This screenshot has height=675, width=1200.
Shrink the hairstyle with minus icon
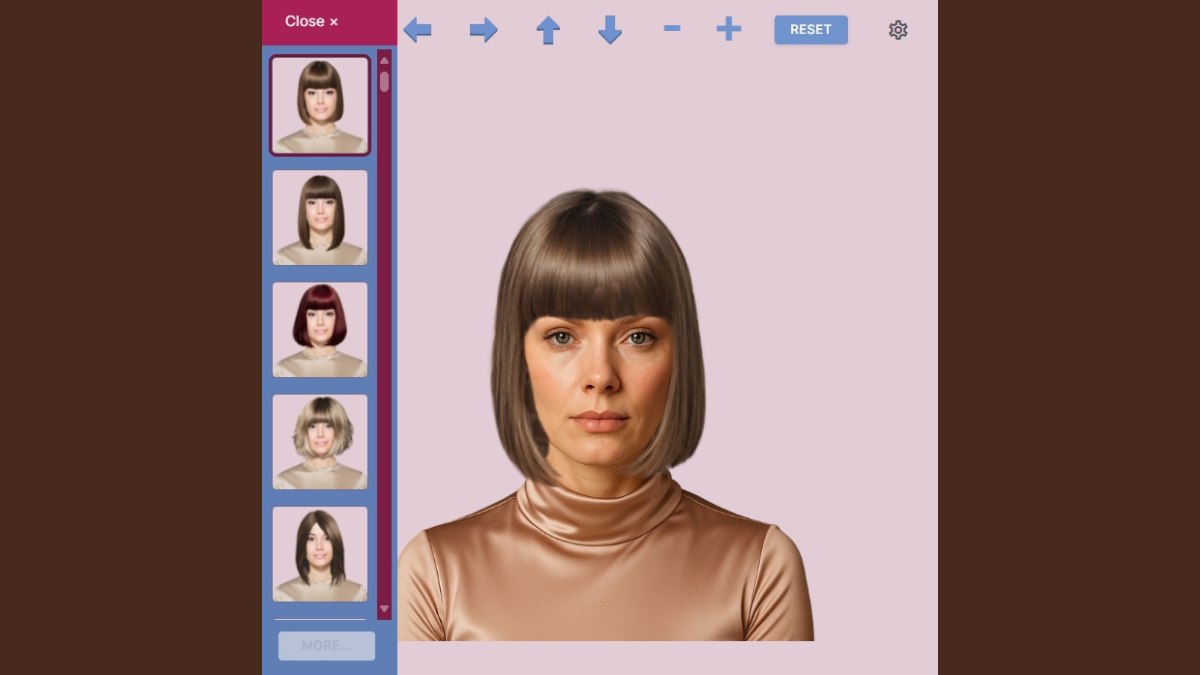coord(672,29)
